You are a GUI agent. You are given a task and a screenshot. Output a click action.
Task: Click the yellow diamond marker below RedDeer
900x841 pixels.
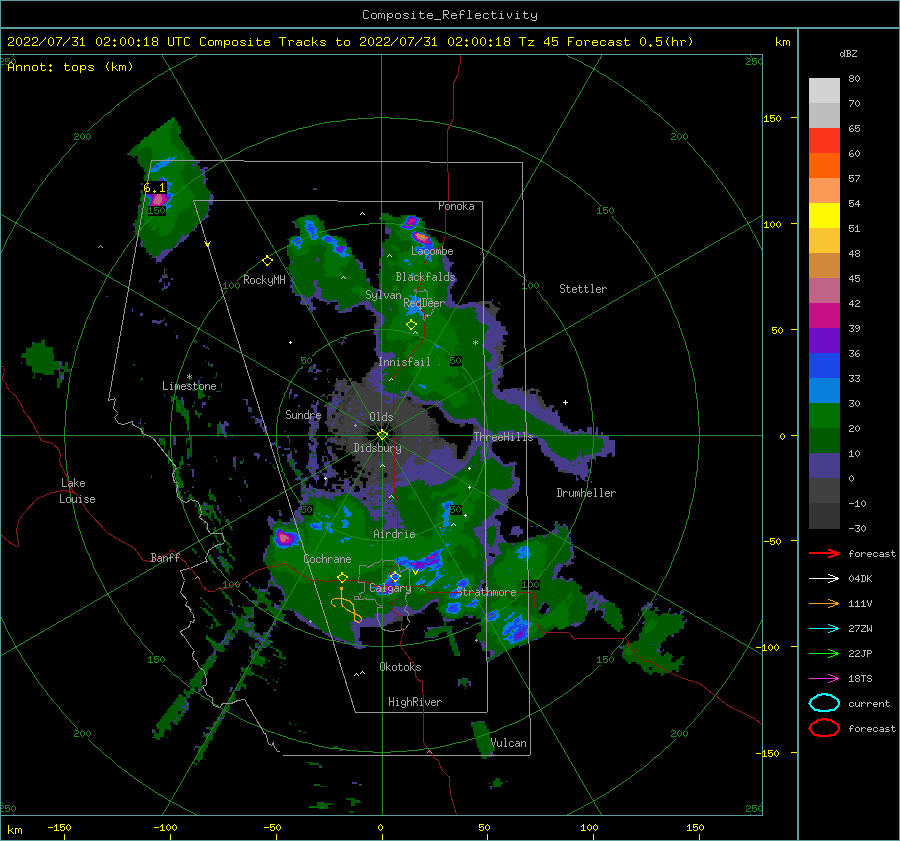[411, 325]
